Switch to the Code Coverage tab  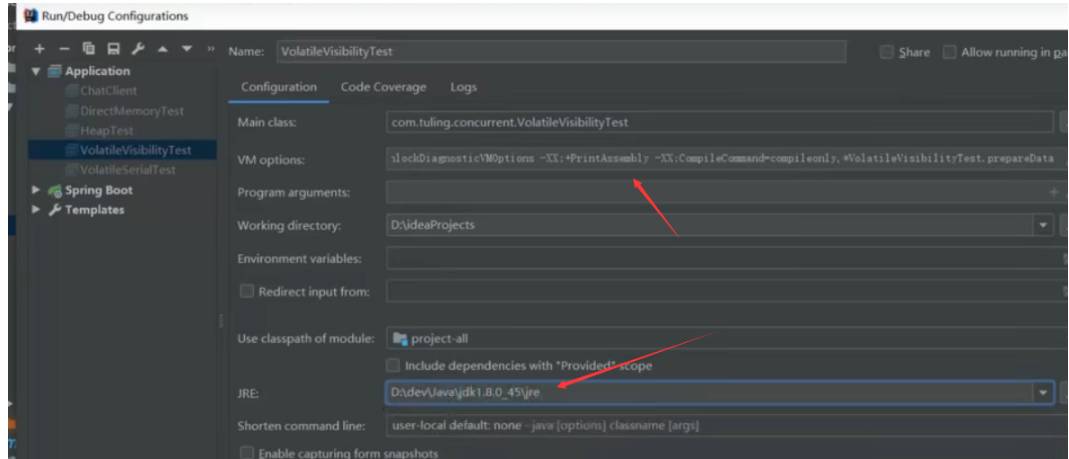(384, 87)
